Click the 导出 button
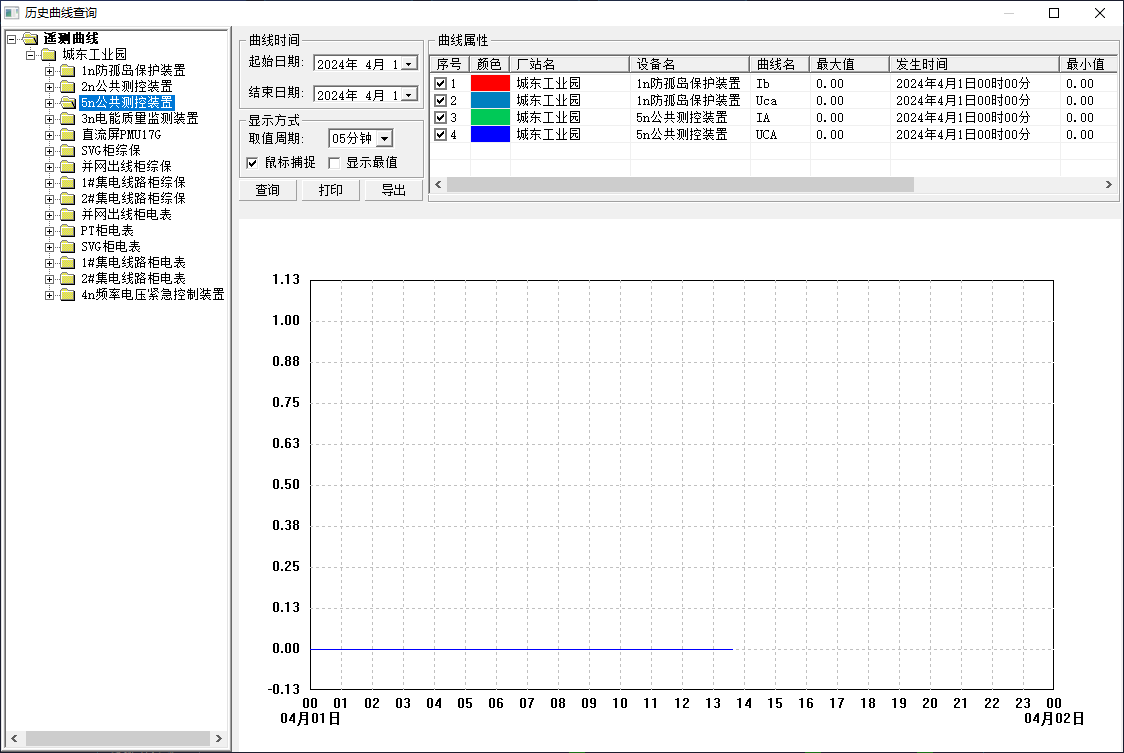This screenshot has width=1124, height=753. (x=394, y=190)
